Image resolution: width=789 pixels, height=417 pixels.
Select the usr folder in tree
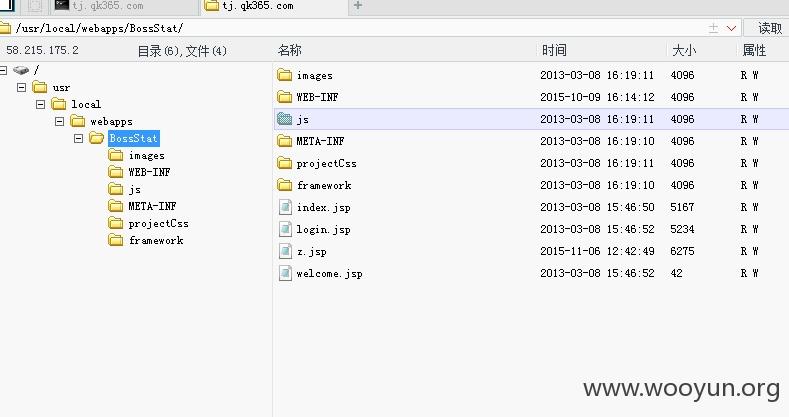pyautogui.click(x=61, y=88)
